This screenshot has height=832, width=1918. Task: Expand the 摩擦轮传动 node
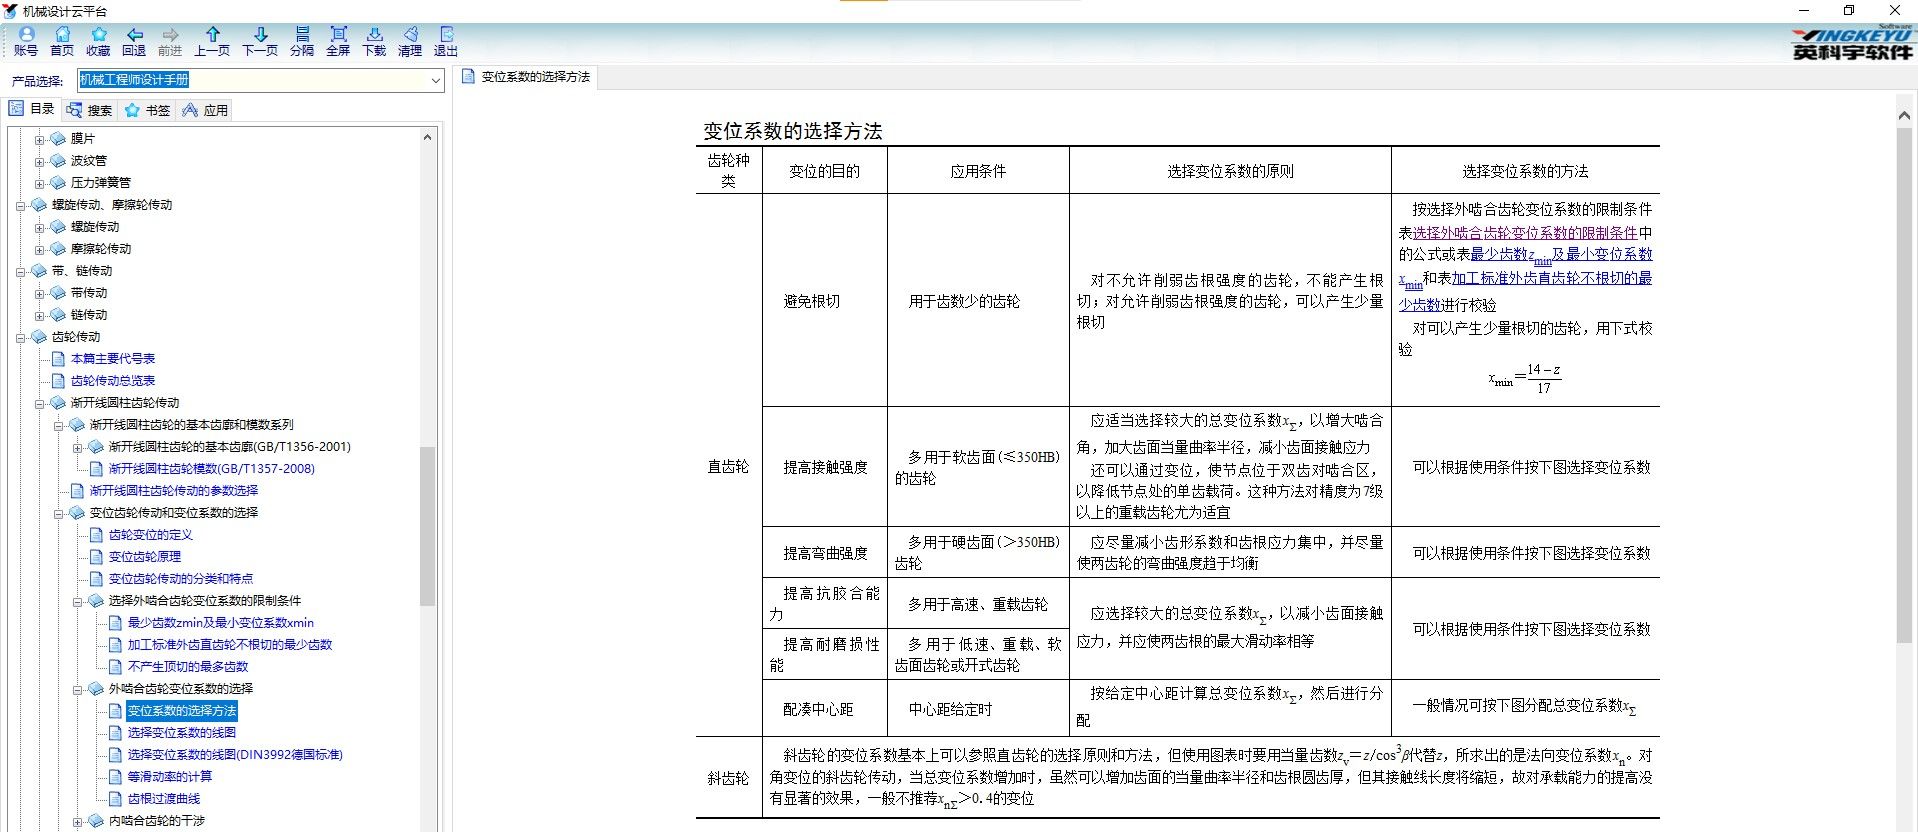coord(39,249)
